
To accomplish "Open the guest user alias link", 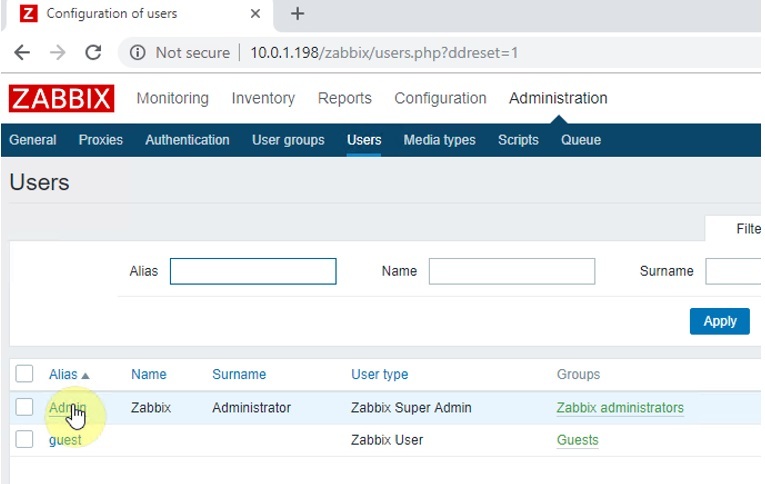I will coord(65,440).
